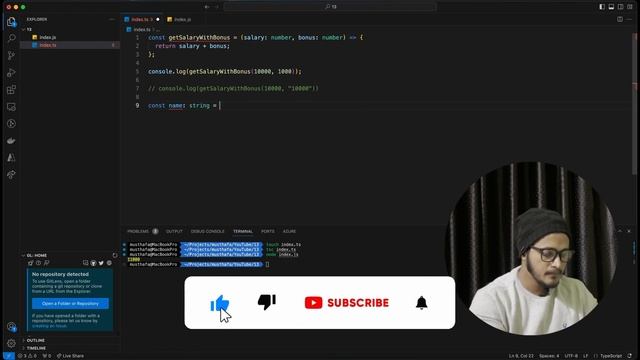Go back with the title bar arrow
The height and width of the screenshot is (360, 640).
(x=207, y=7)
